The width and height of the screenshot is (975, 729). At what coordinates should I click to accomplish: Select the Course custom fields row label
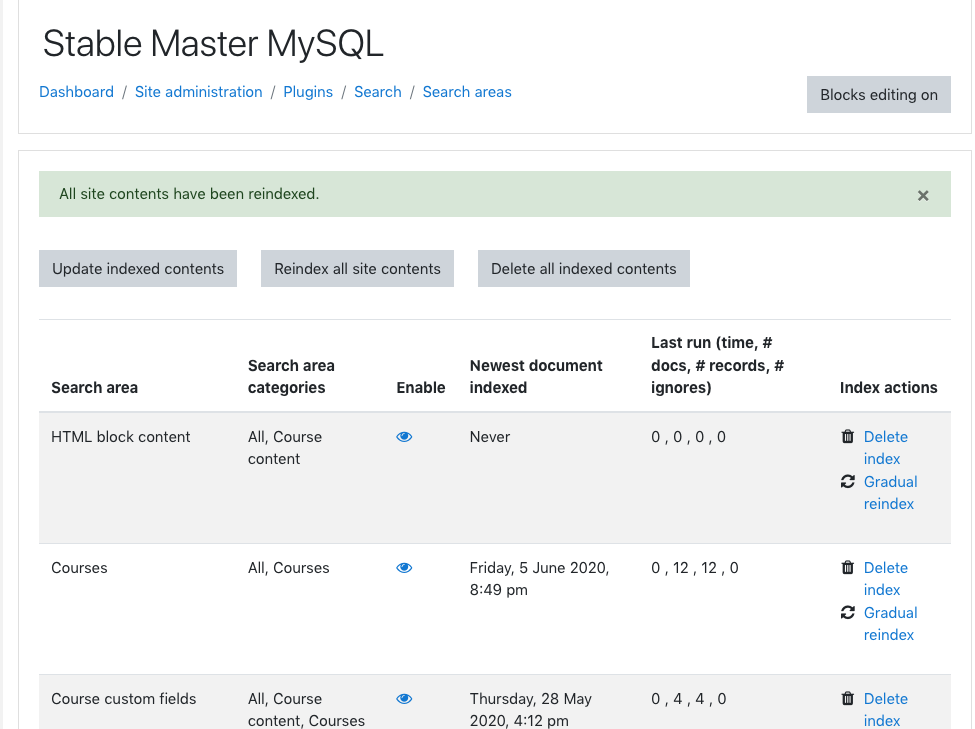click(124, 699)
